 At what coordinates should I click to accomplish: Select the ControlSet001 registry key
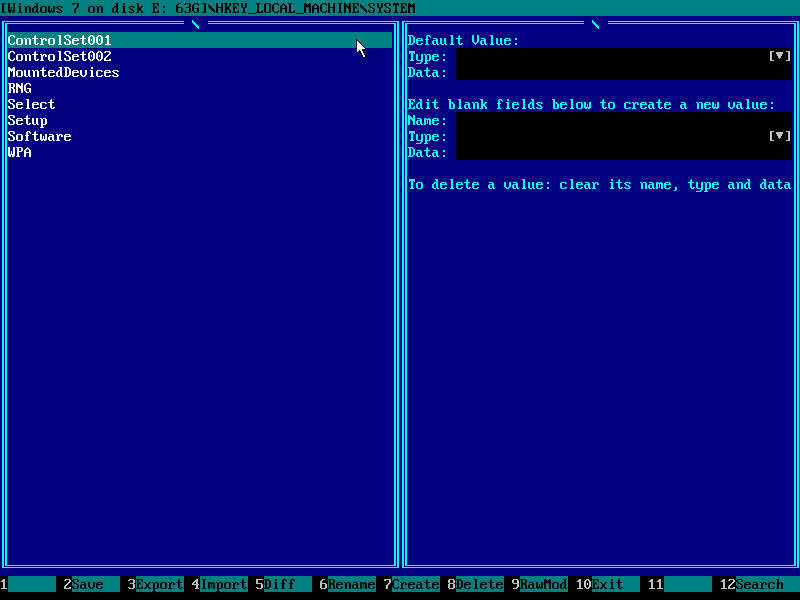[199, 40]
